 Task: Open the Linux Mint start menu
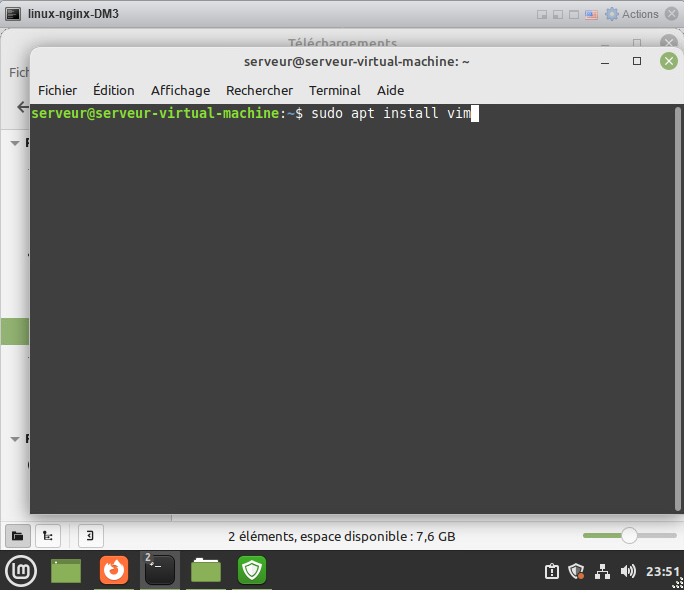[19, 570]
